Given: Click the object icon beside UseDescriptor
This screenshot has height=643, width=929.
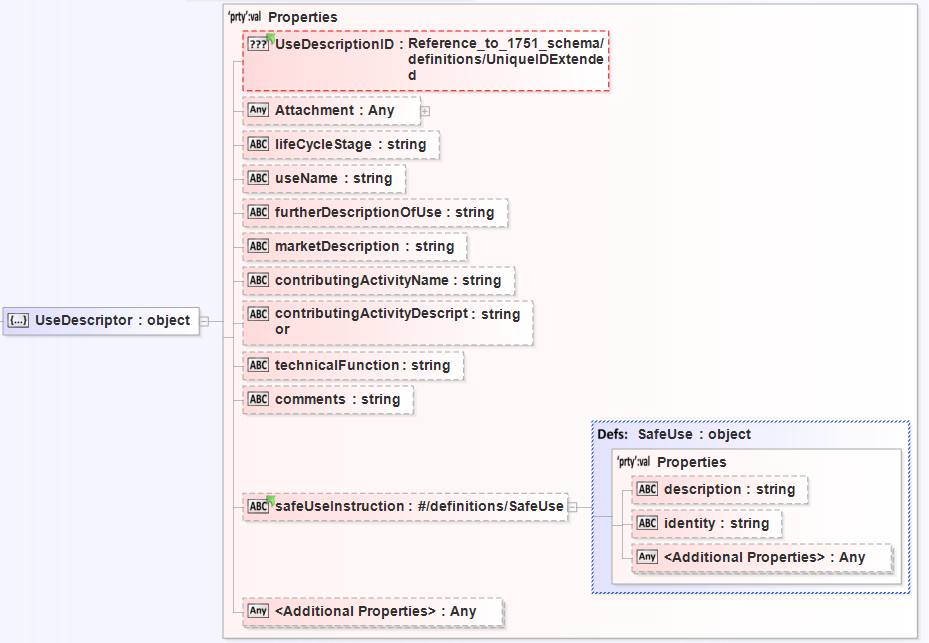Looking at the screenshot, I should (x=18, y=321).
